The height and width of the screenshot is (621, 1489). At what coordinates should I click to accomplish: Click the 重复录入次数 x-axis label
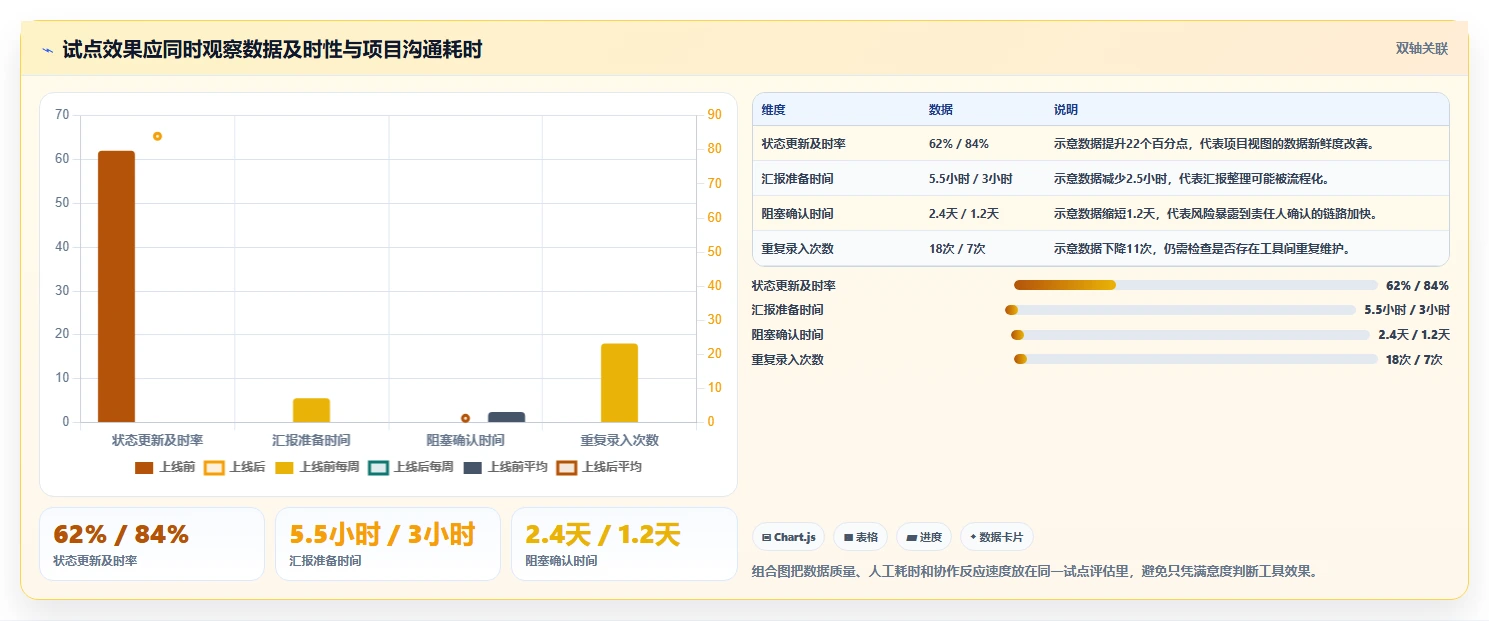tap(619, 440)
